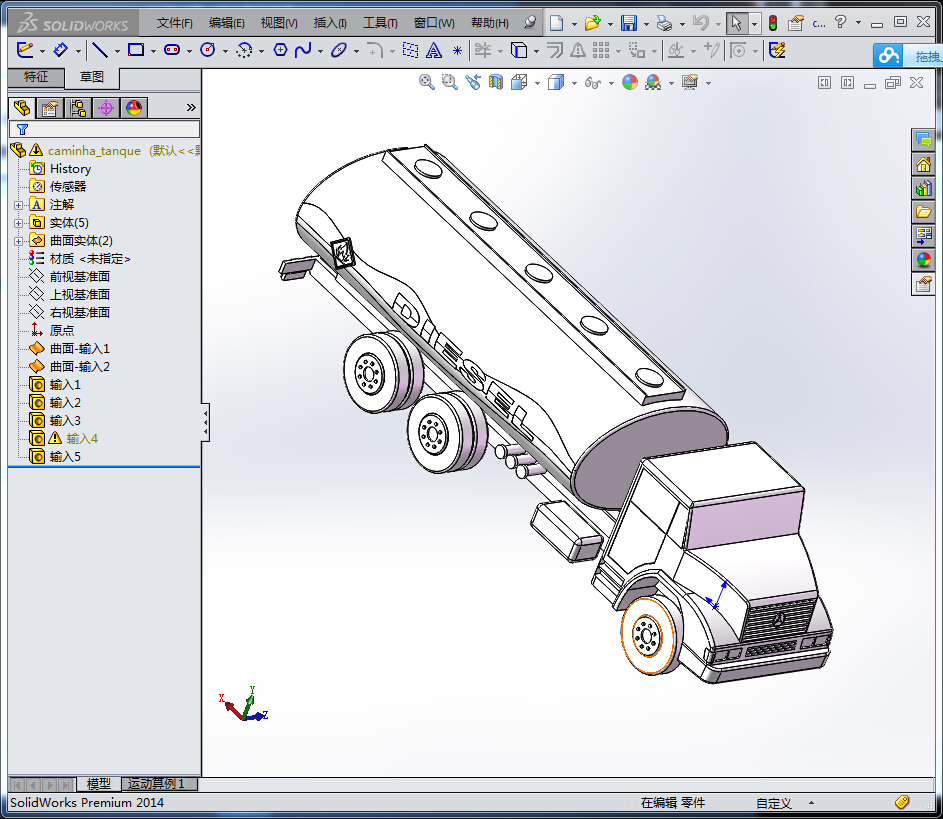Open the 插入(I) menu
The height and width of the screenshot is (819, 943).
pos(330,23)
